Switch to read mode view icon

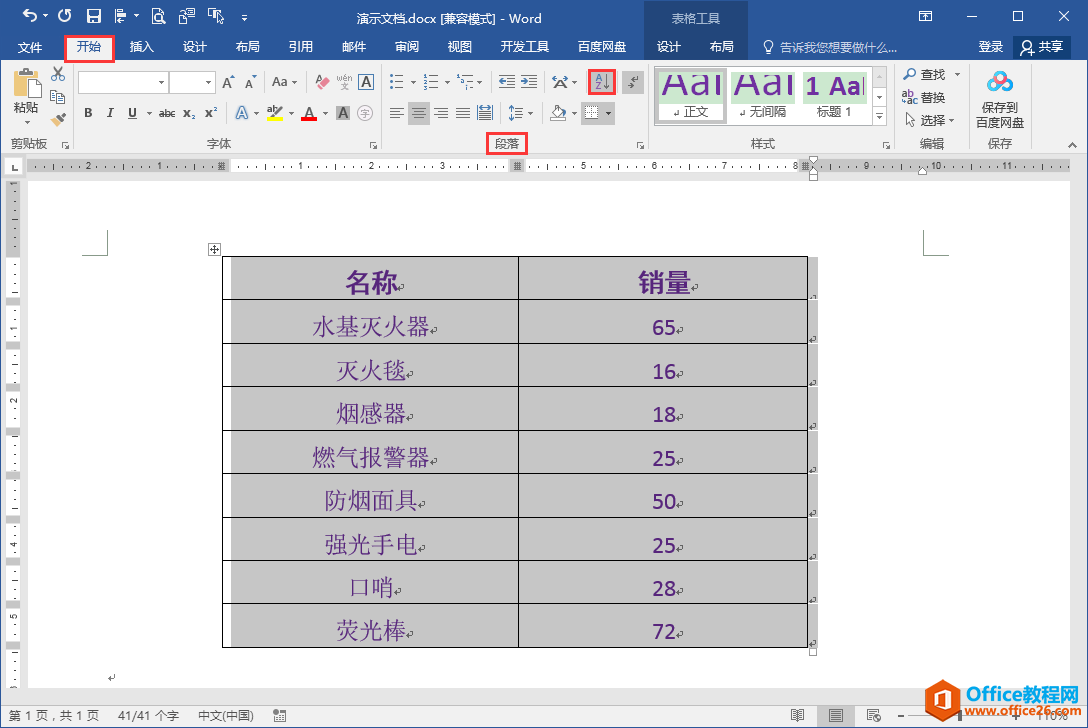tap(798, 716)
